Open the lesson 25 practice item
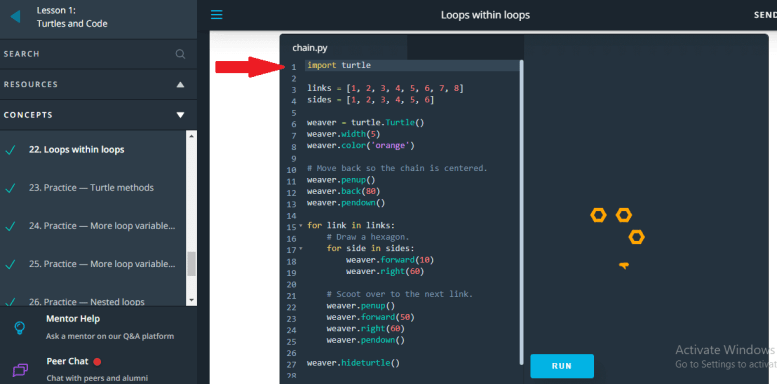 102,264
